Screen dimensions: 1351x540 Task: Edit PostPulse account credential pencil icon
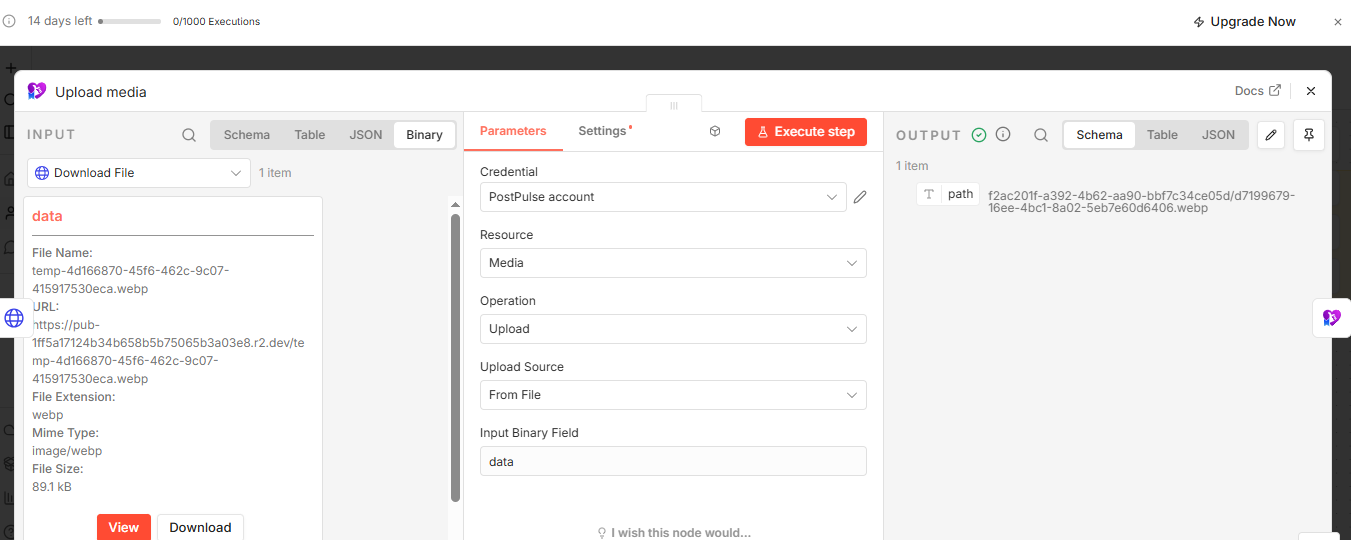click(x=860, y=197)
